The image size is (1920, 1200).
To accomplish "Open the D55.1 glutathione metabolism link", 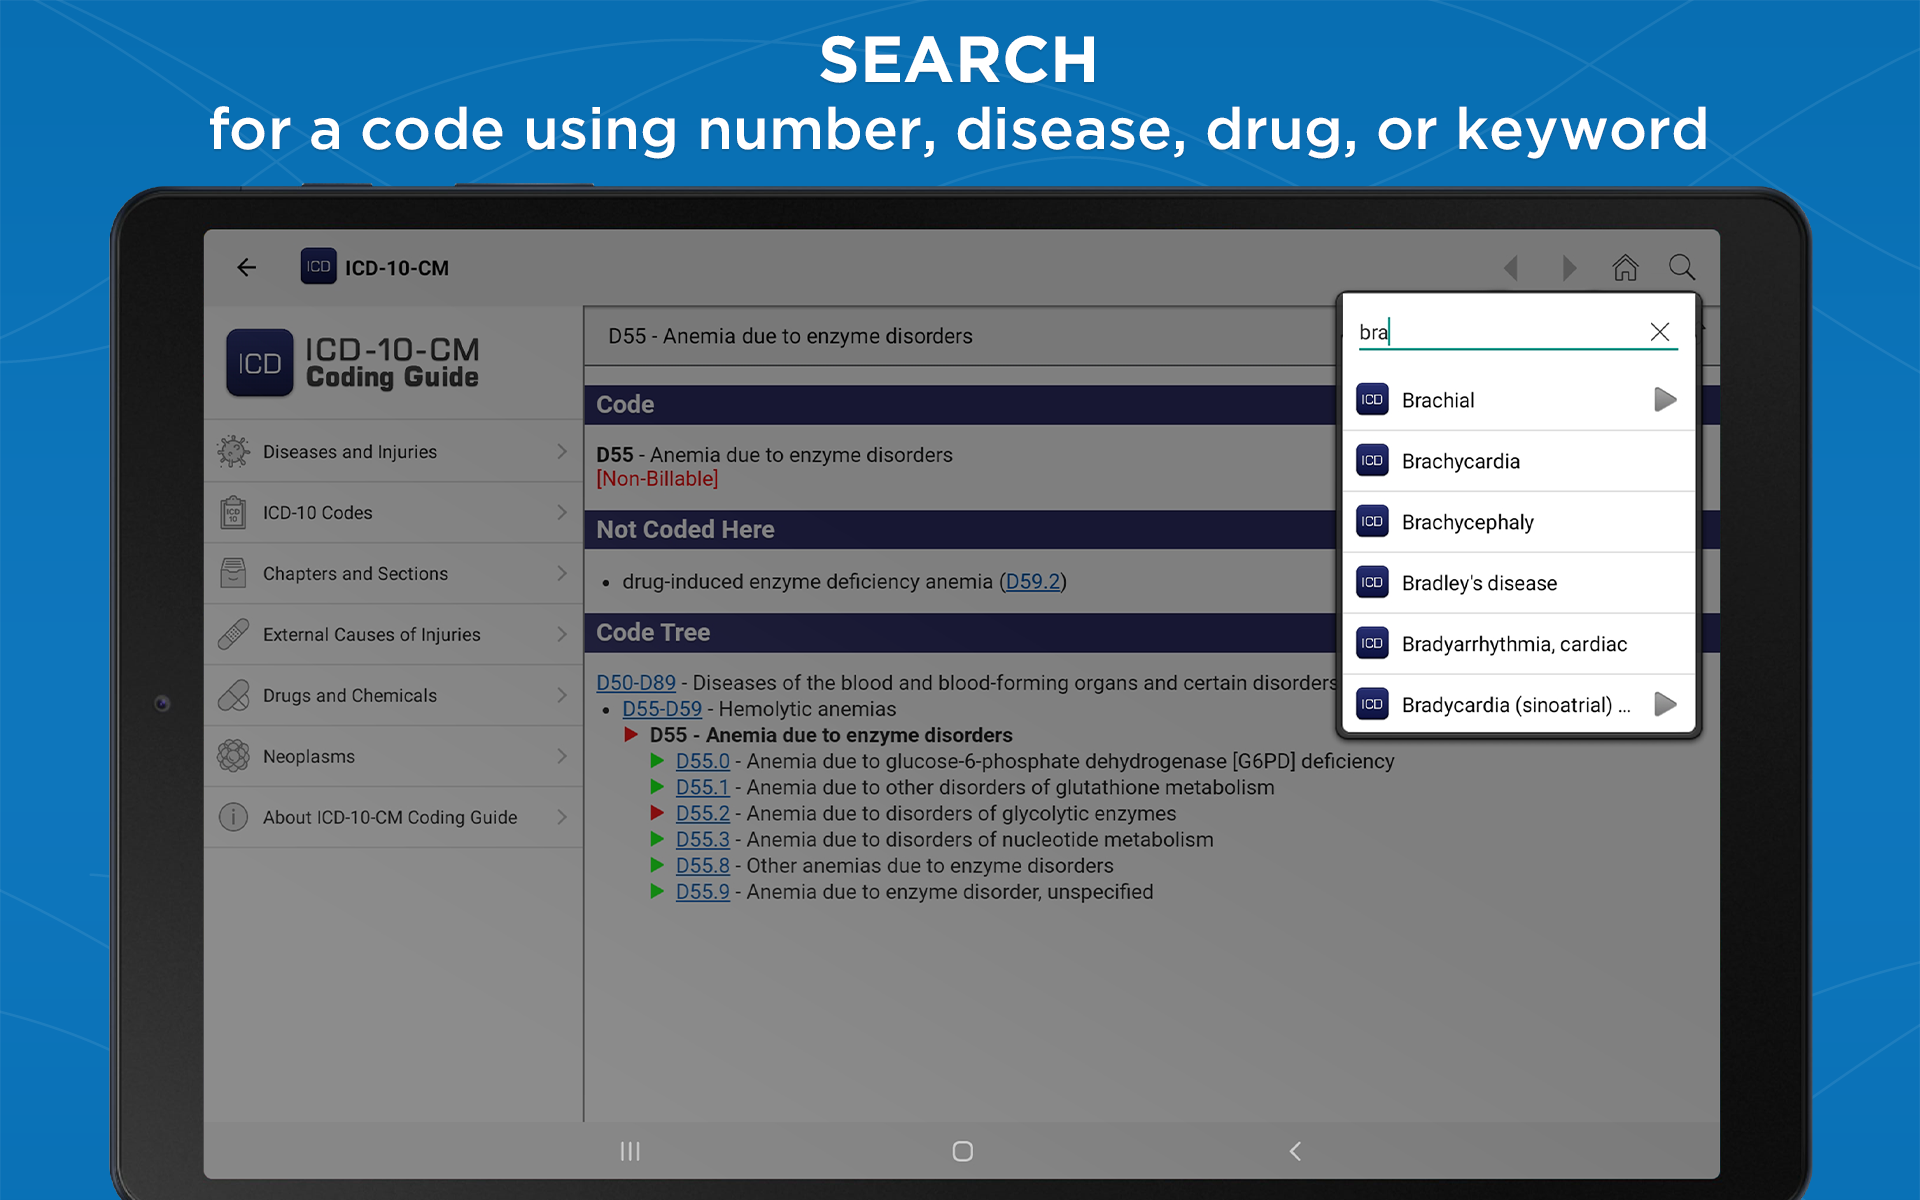I will pos(703,788).
